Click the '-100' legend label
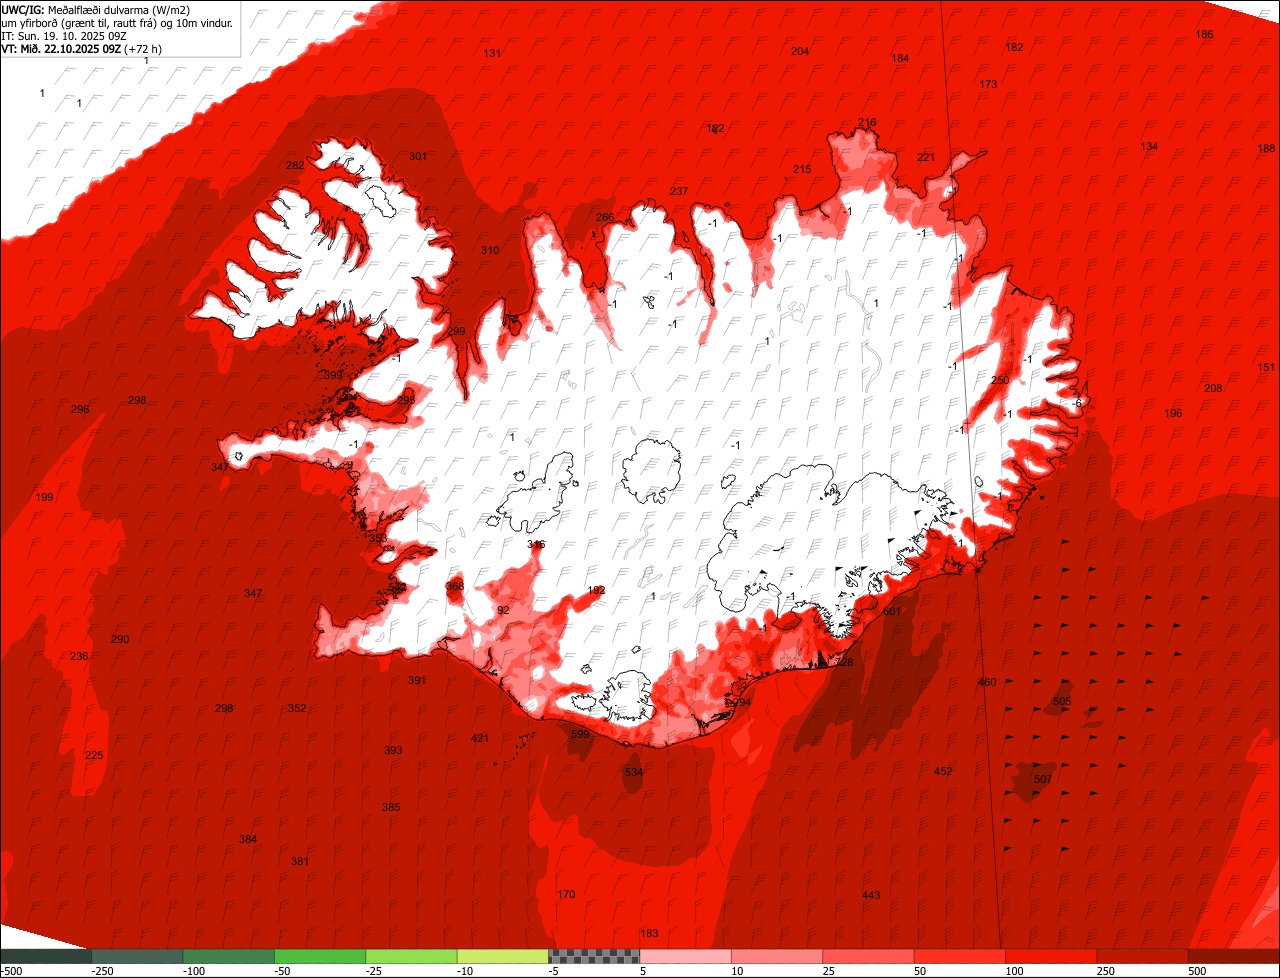This screenshot has width=1280, height=978. [x=194, y=971]
